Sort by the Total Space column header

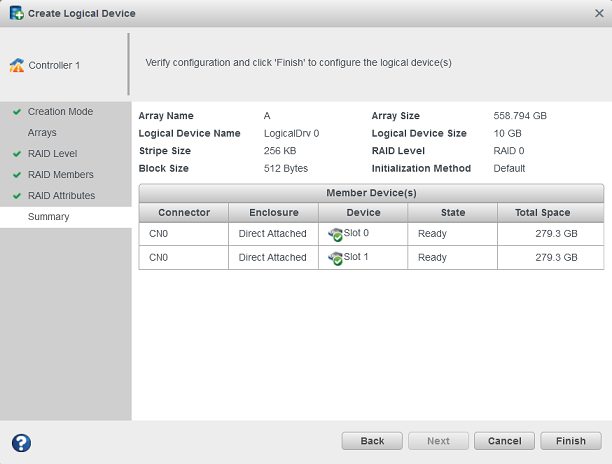click(542, 212)
